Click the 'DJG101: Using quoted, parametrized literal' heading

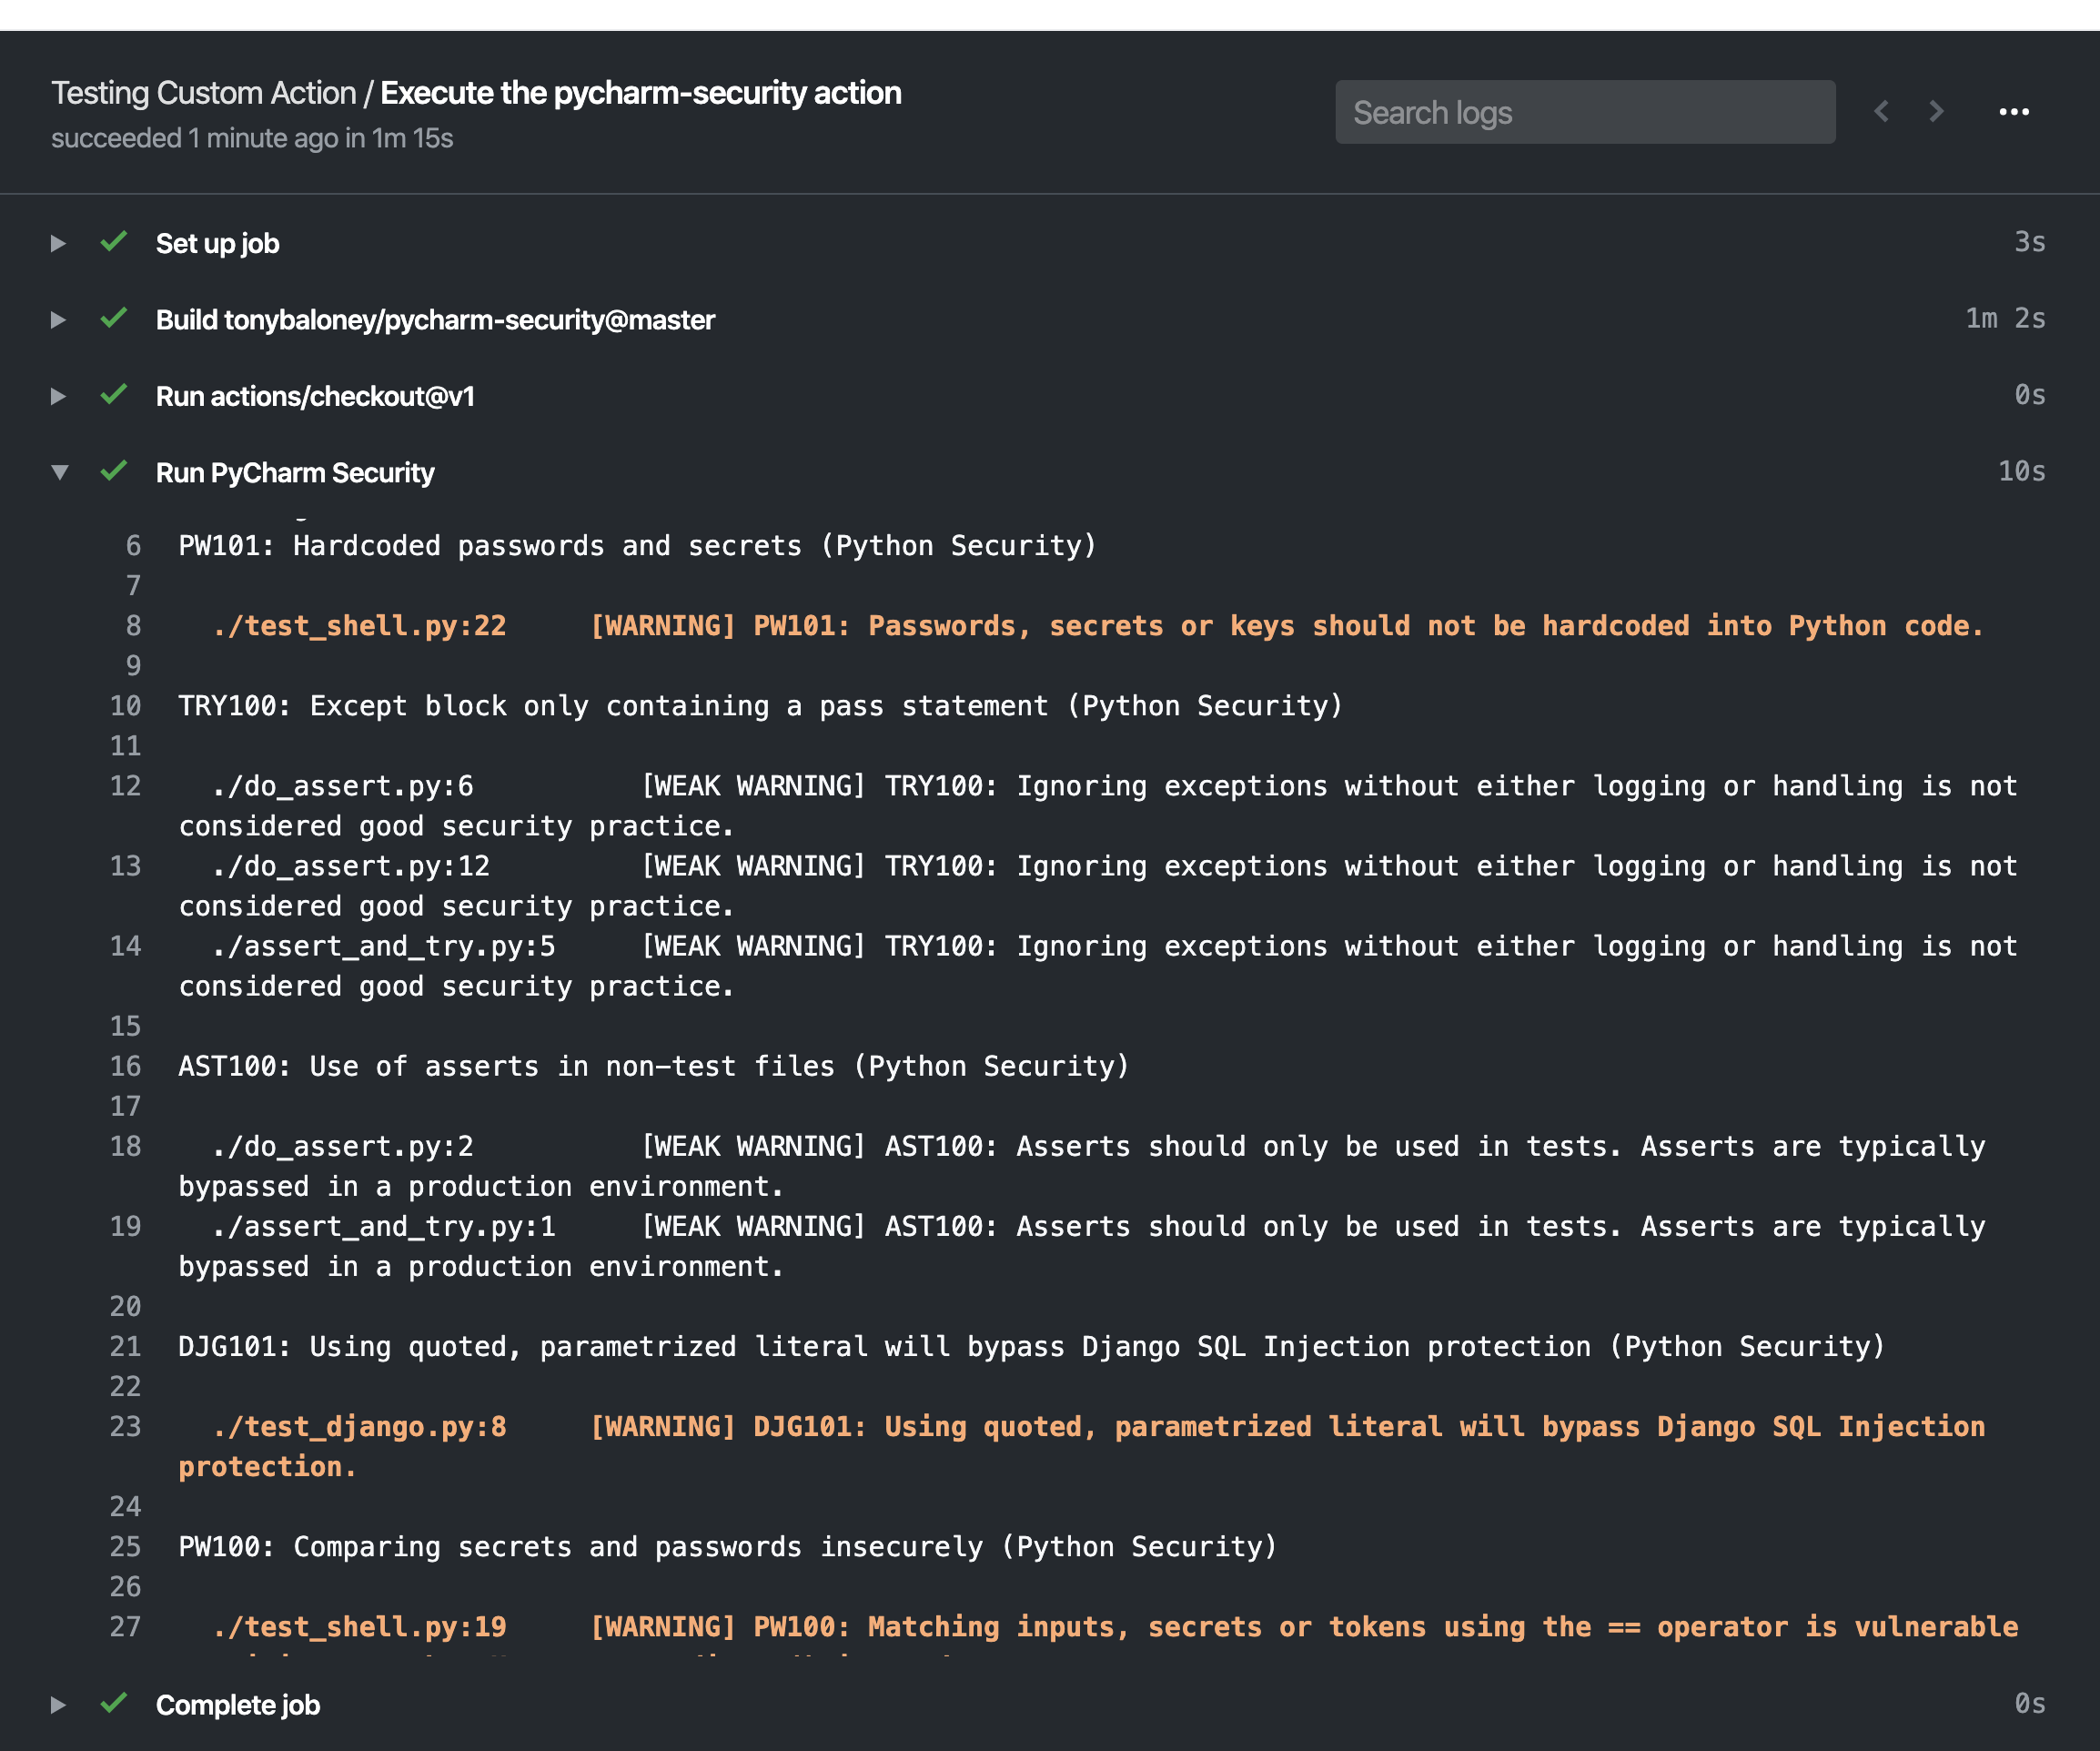tap(1031, 1346)
